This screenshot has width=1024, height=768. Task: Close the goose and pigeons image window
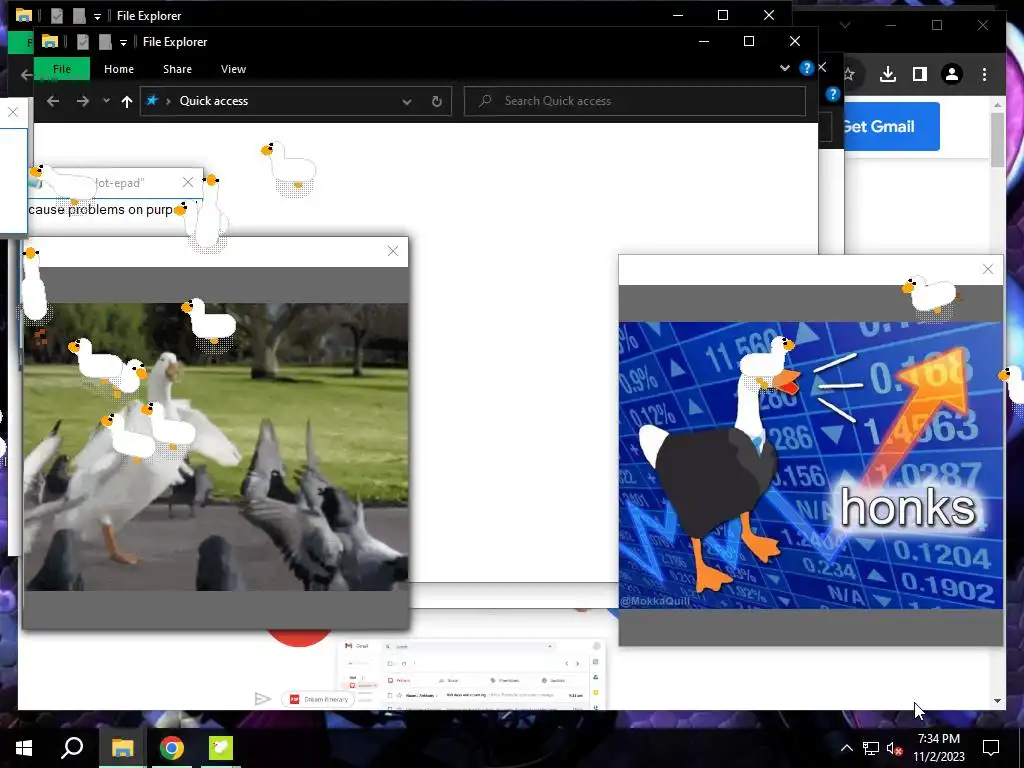pyautogui.click(x=392, y=251)
